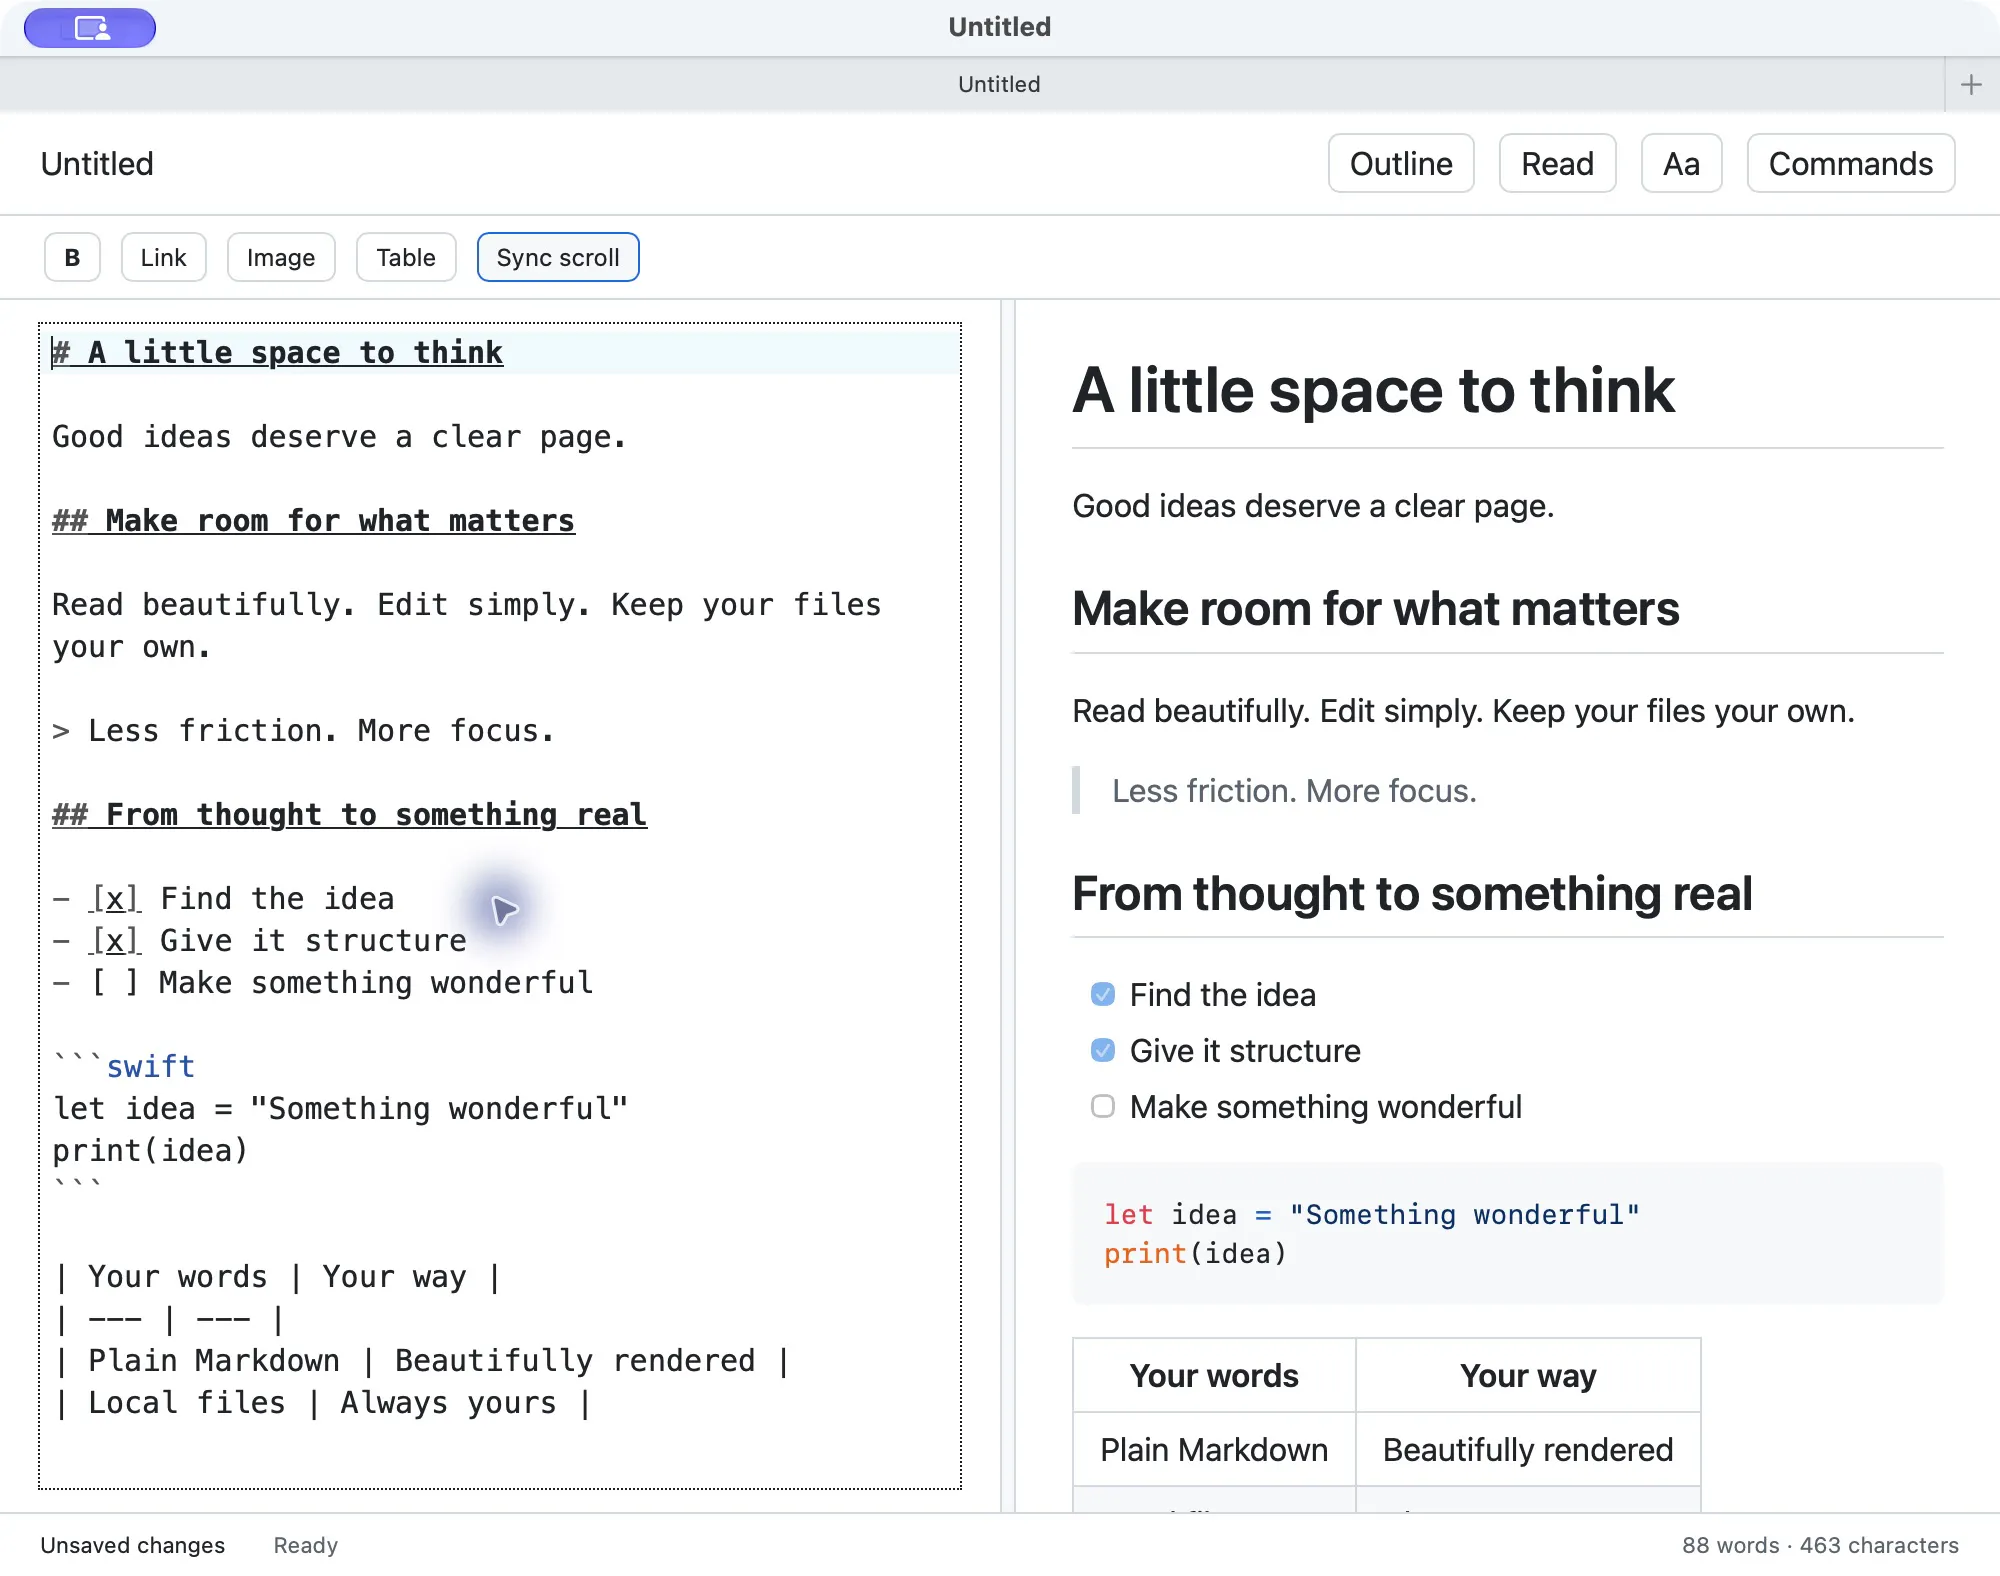Click the preview blockquote 'Less friction. More focus.'
The height and width of the screenshot is (1576, 2000).
(x=1294, y=791)
